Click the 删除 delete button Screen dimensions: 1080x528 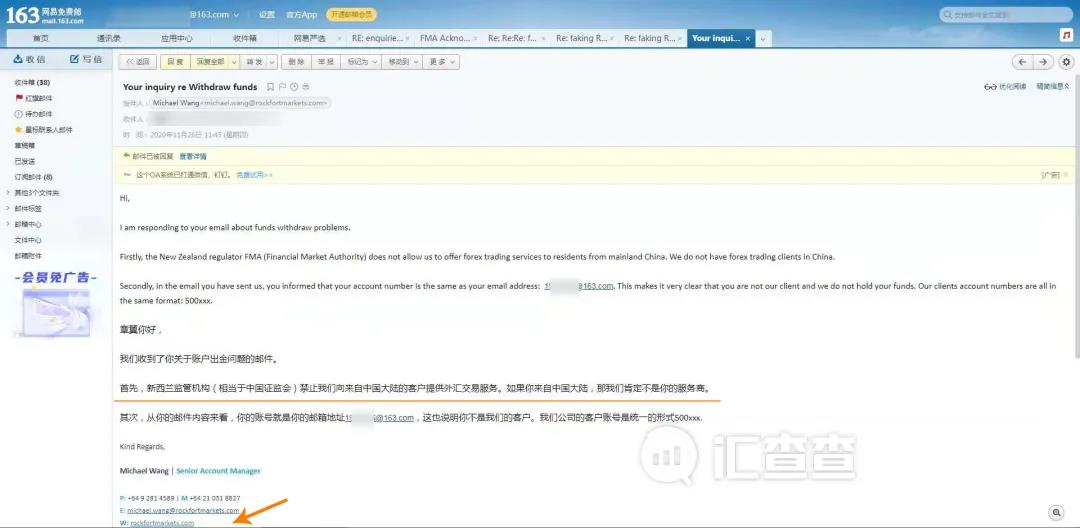[296, 62]
